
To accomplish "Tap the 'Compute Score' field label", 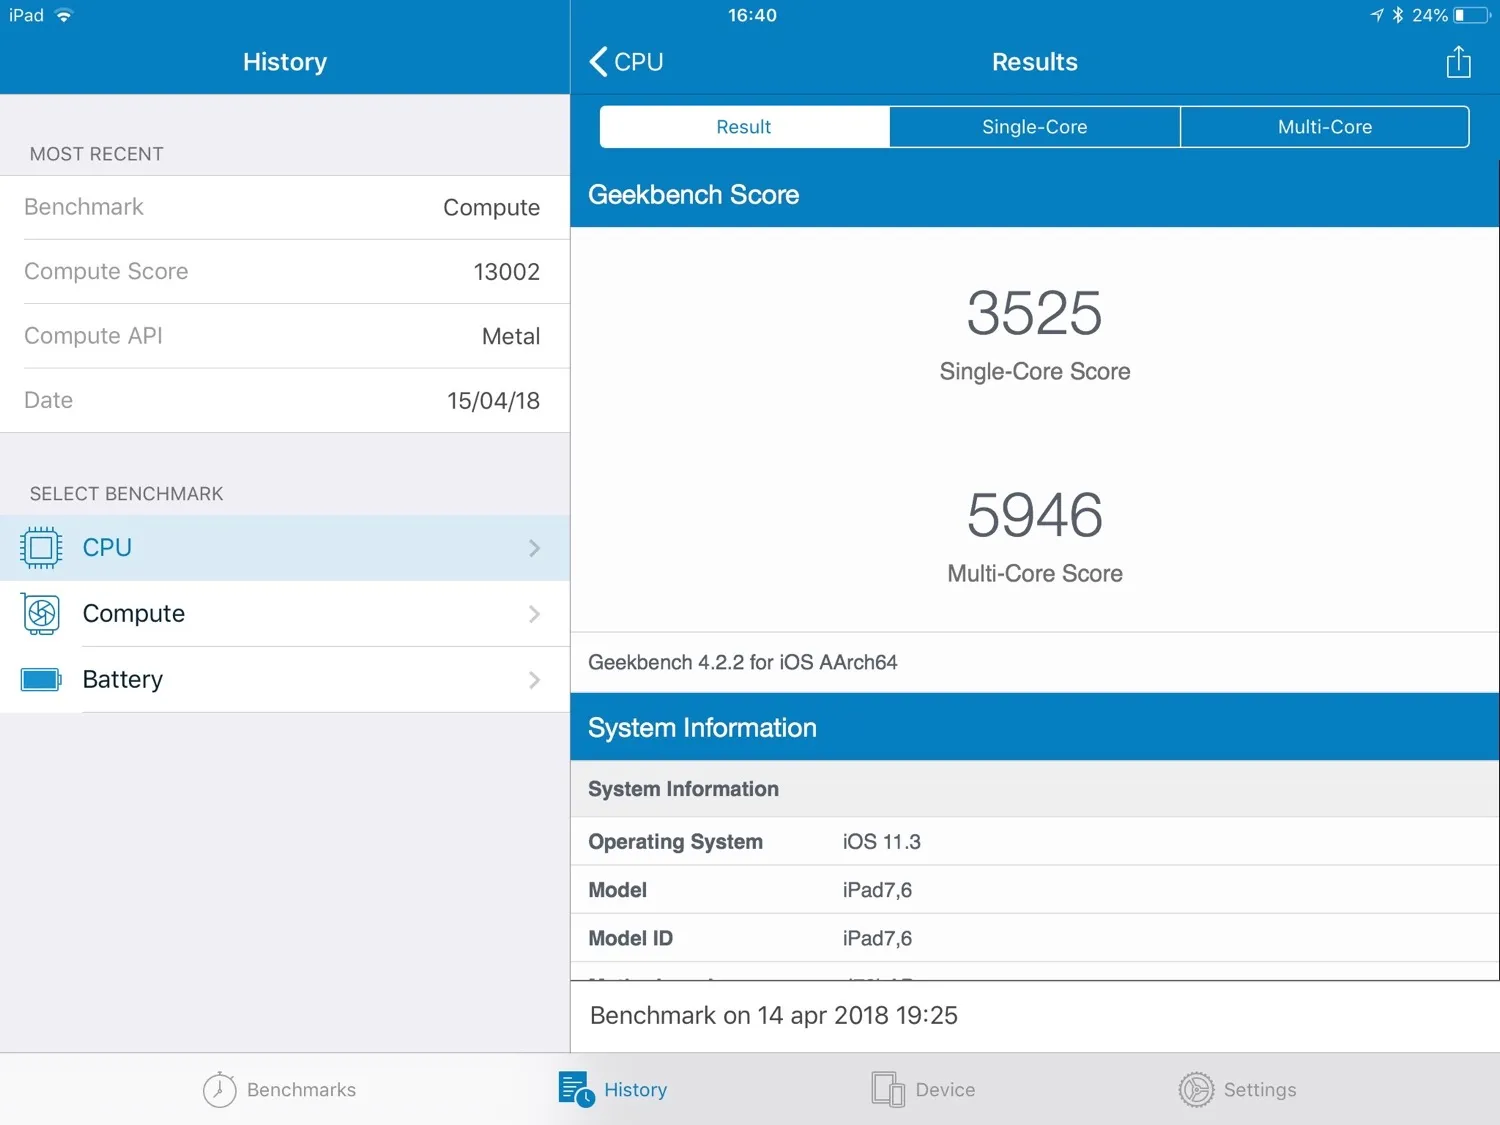I will (x=106, y=272).
